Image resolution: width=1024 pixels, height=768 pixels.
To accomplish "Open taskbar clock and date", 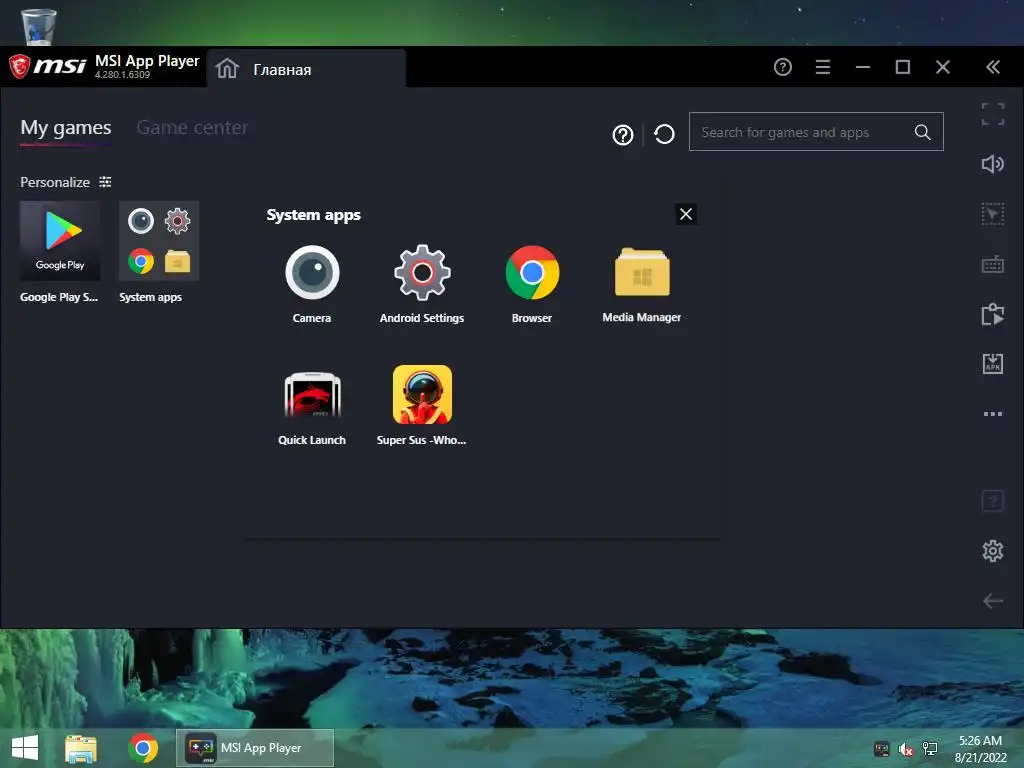I will point(980,749).
